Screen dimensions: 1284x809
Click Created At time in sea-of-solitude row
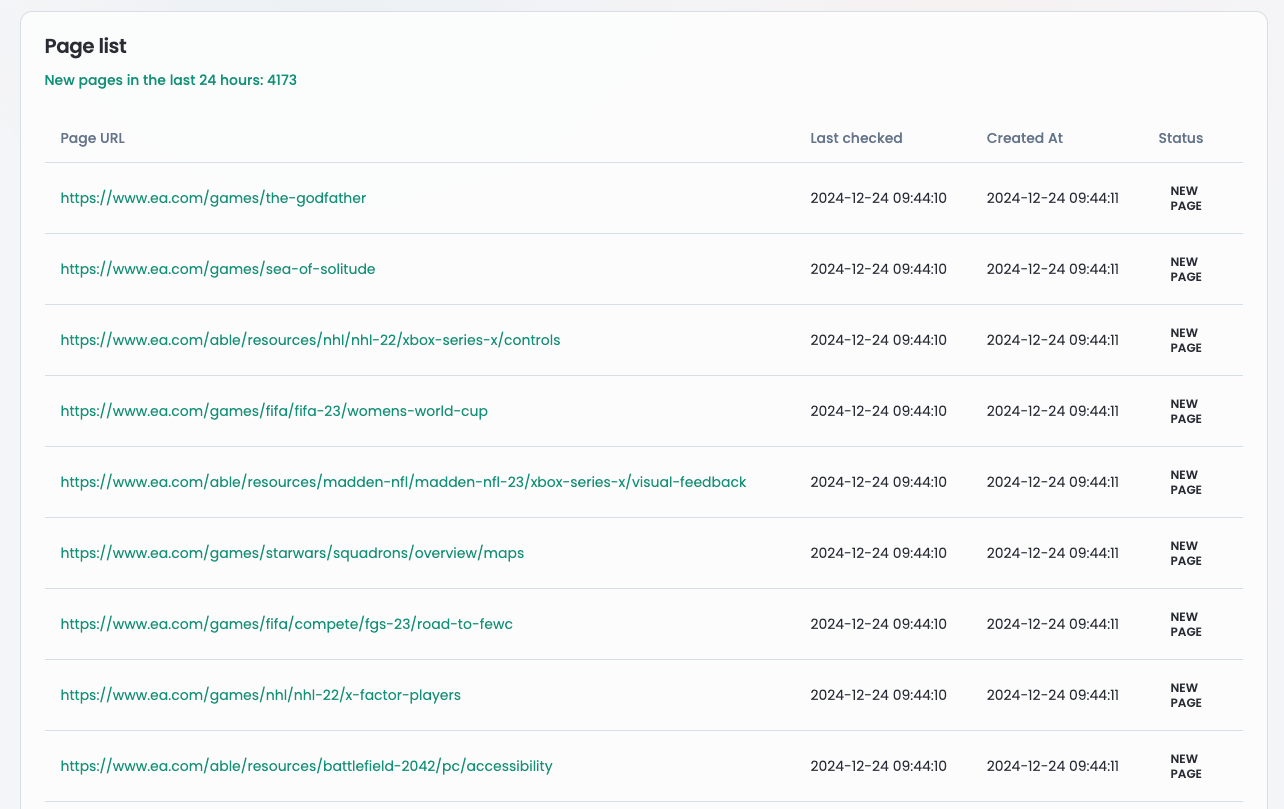tap(1052, 269)
